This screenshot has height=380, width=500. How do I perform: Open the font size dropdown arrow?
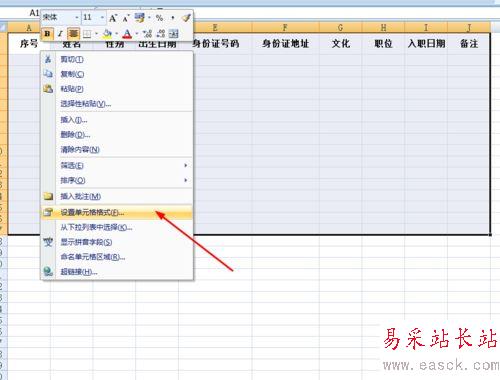[x=102, y=17]
